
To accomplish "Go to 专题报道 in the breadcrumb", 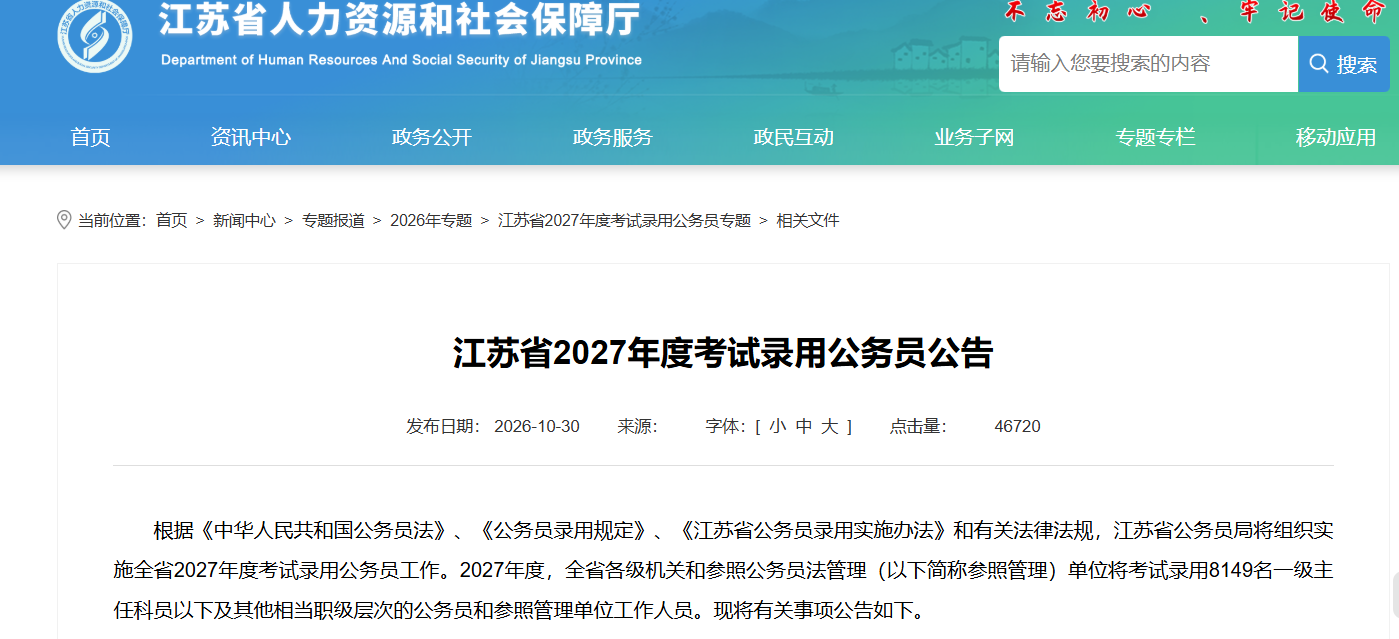I will pos(333,220).
